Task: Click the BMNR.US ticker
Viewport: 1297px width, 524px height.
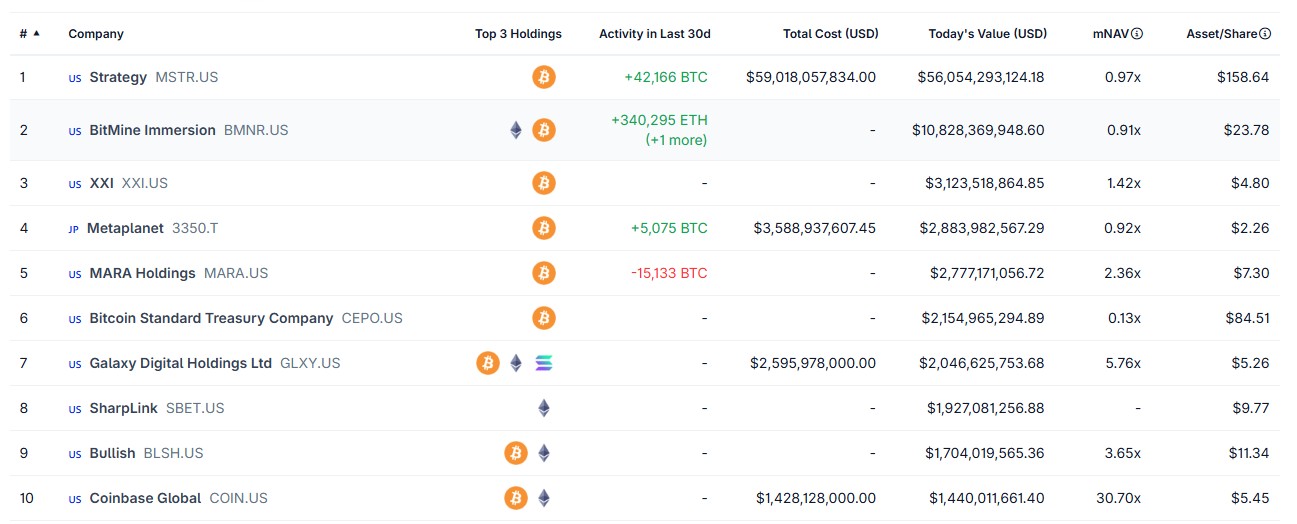Action: pos(256,130)
